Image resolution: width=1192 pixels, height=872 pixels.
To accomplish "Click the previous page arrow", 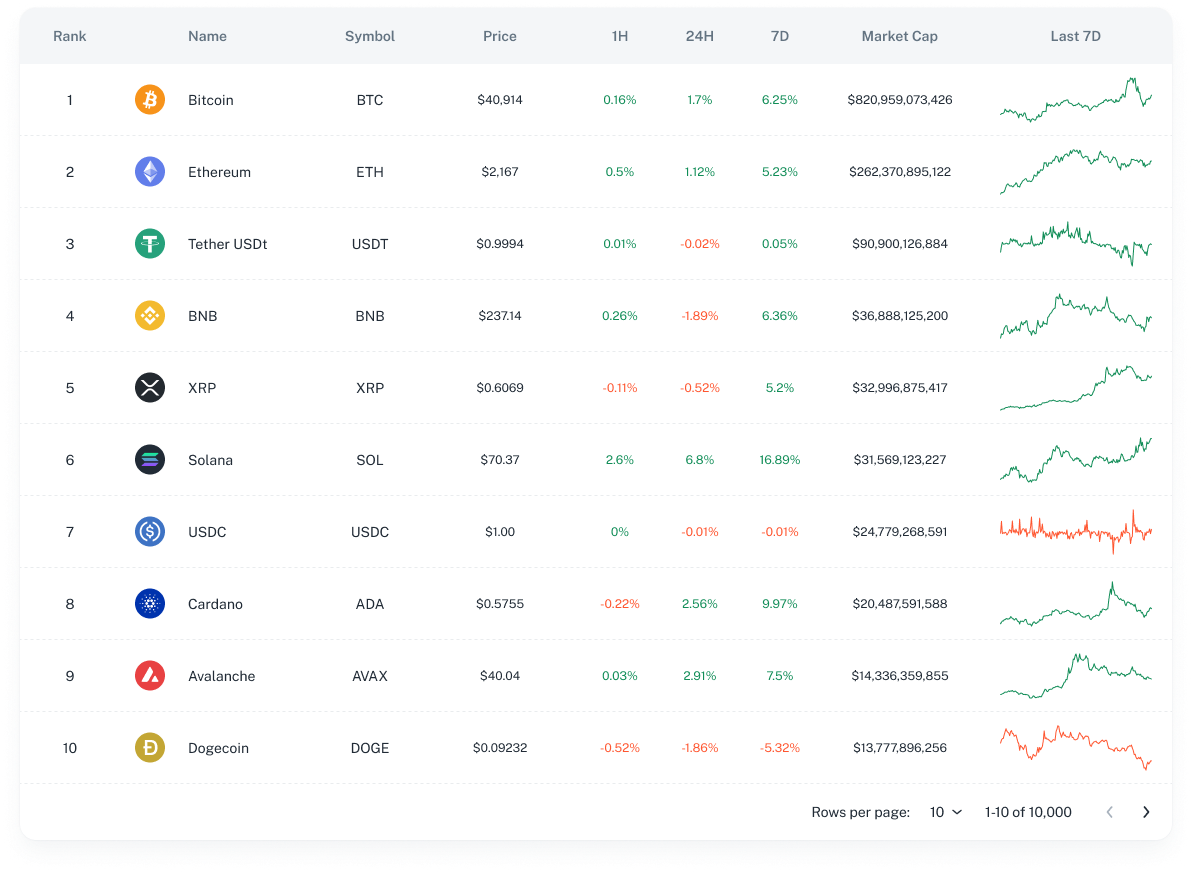I will [1109, 812].
